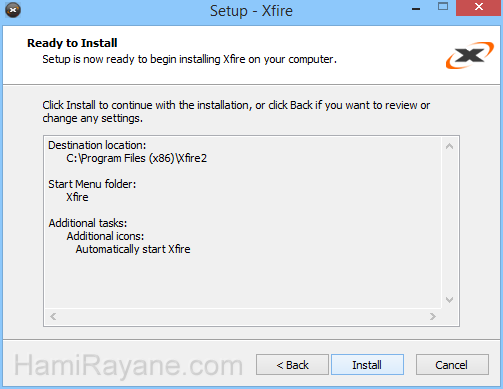503x389 pixels.
Task: Click the Xfire logo in the header
Action: (470, 55)
